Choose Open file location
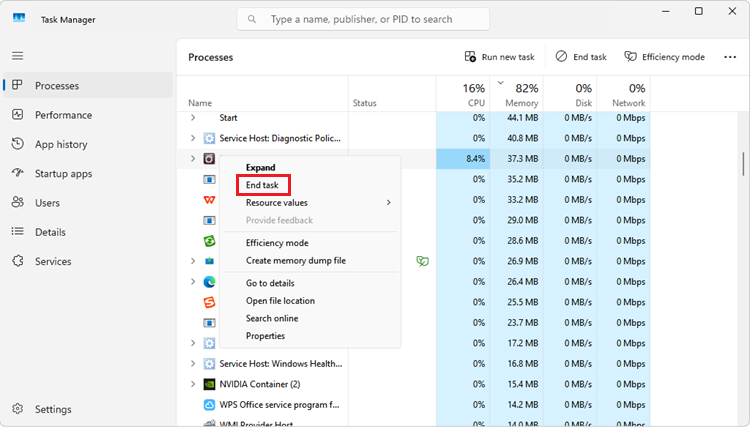 (310, 301)
